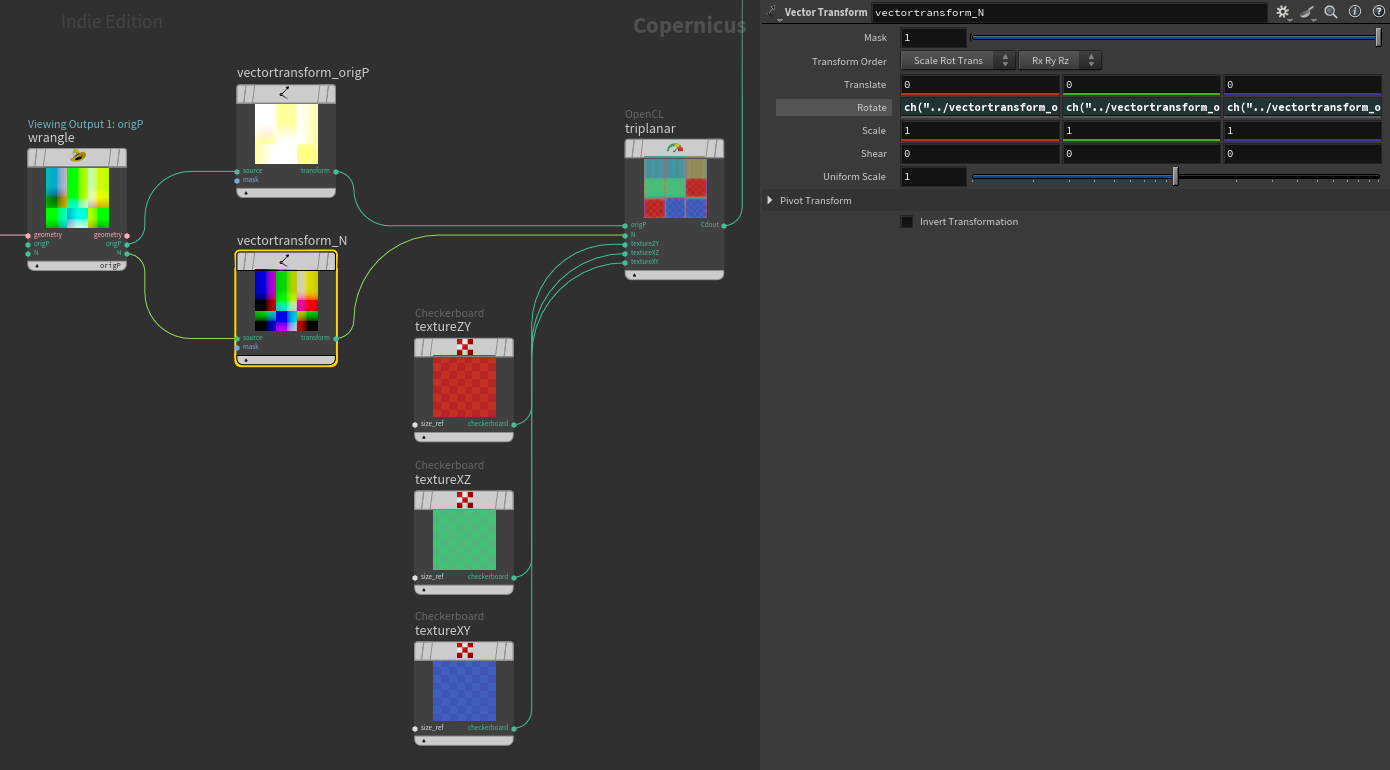Click the node name field vectortransform_N
Viewport: 1390px width, 770px height.
pos(1068,12)
